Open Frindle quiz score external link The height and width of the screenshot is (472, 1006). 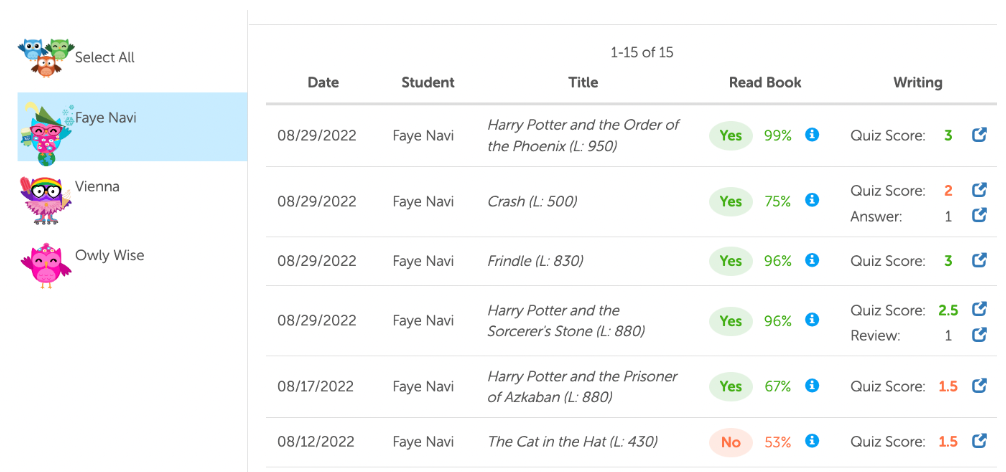(x=980, y=261)
